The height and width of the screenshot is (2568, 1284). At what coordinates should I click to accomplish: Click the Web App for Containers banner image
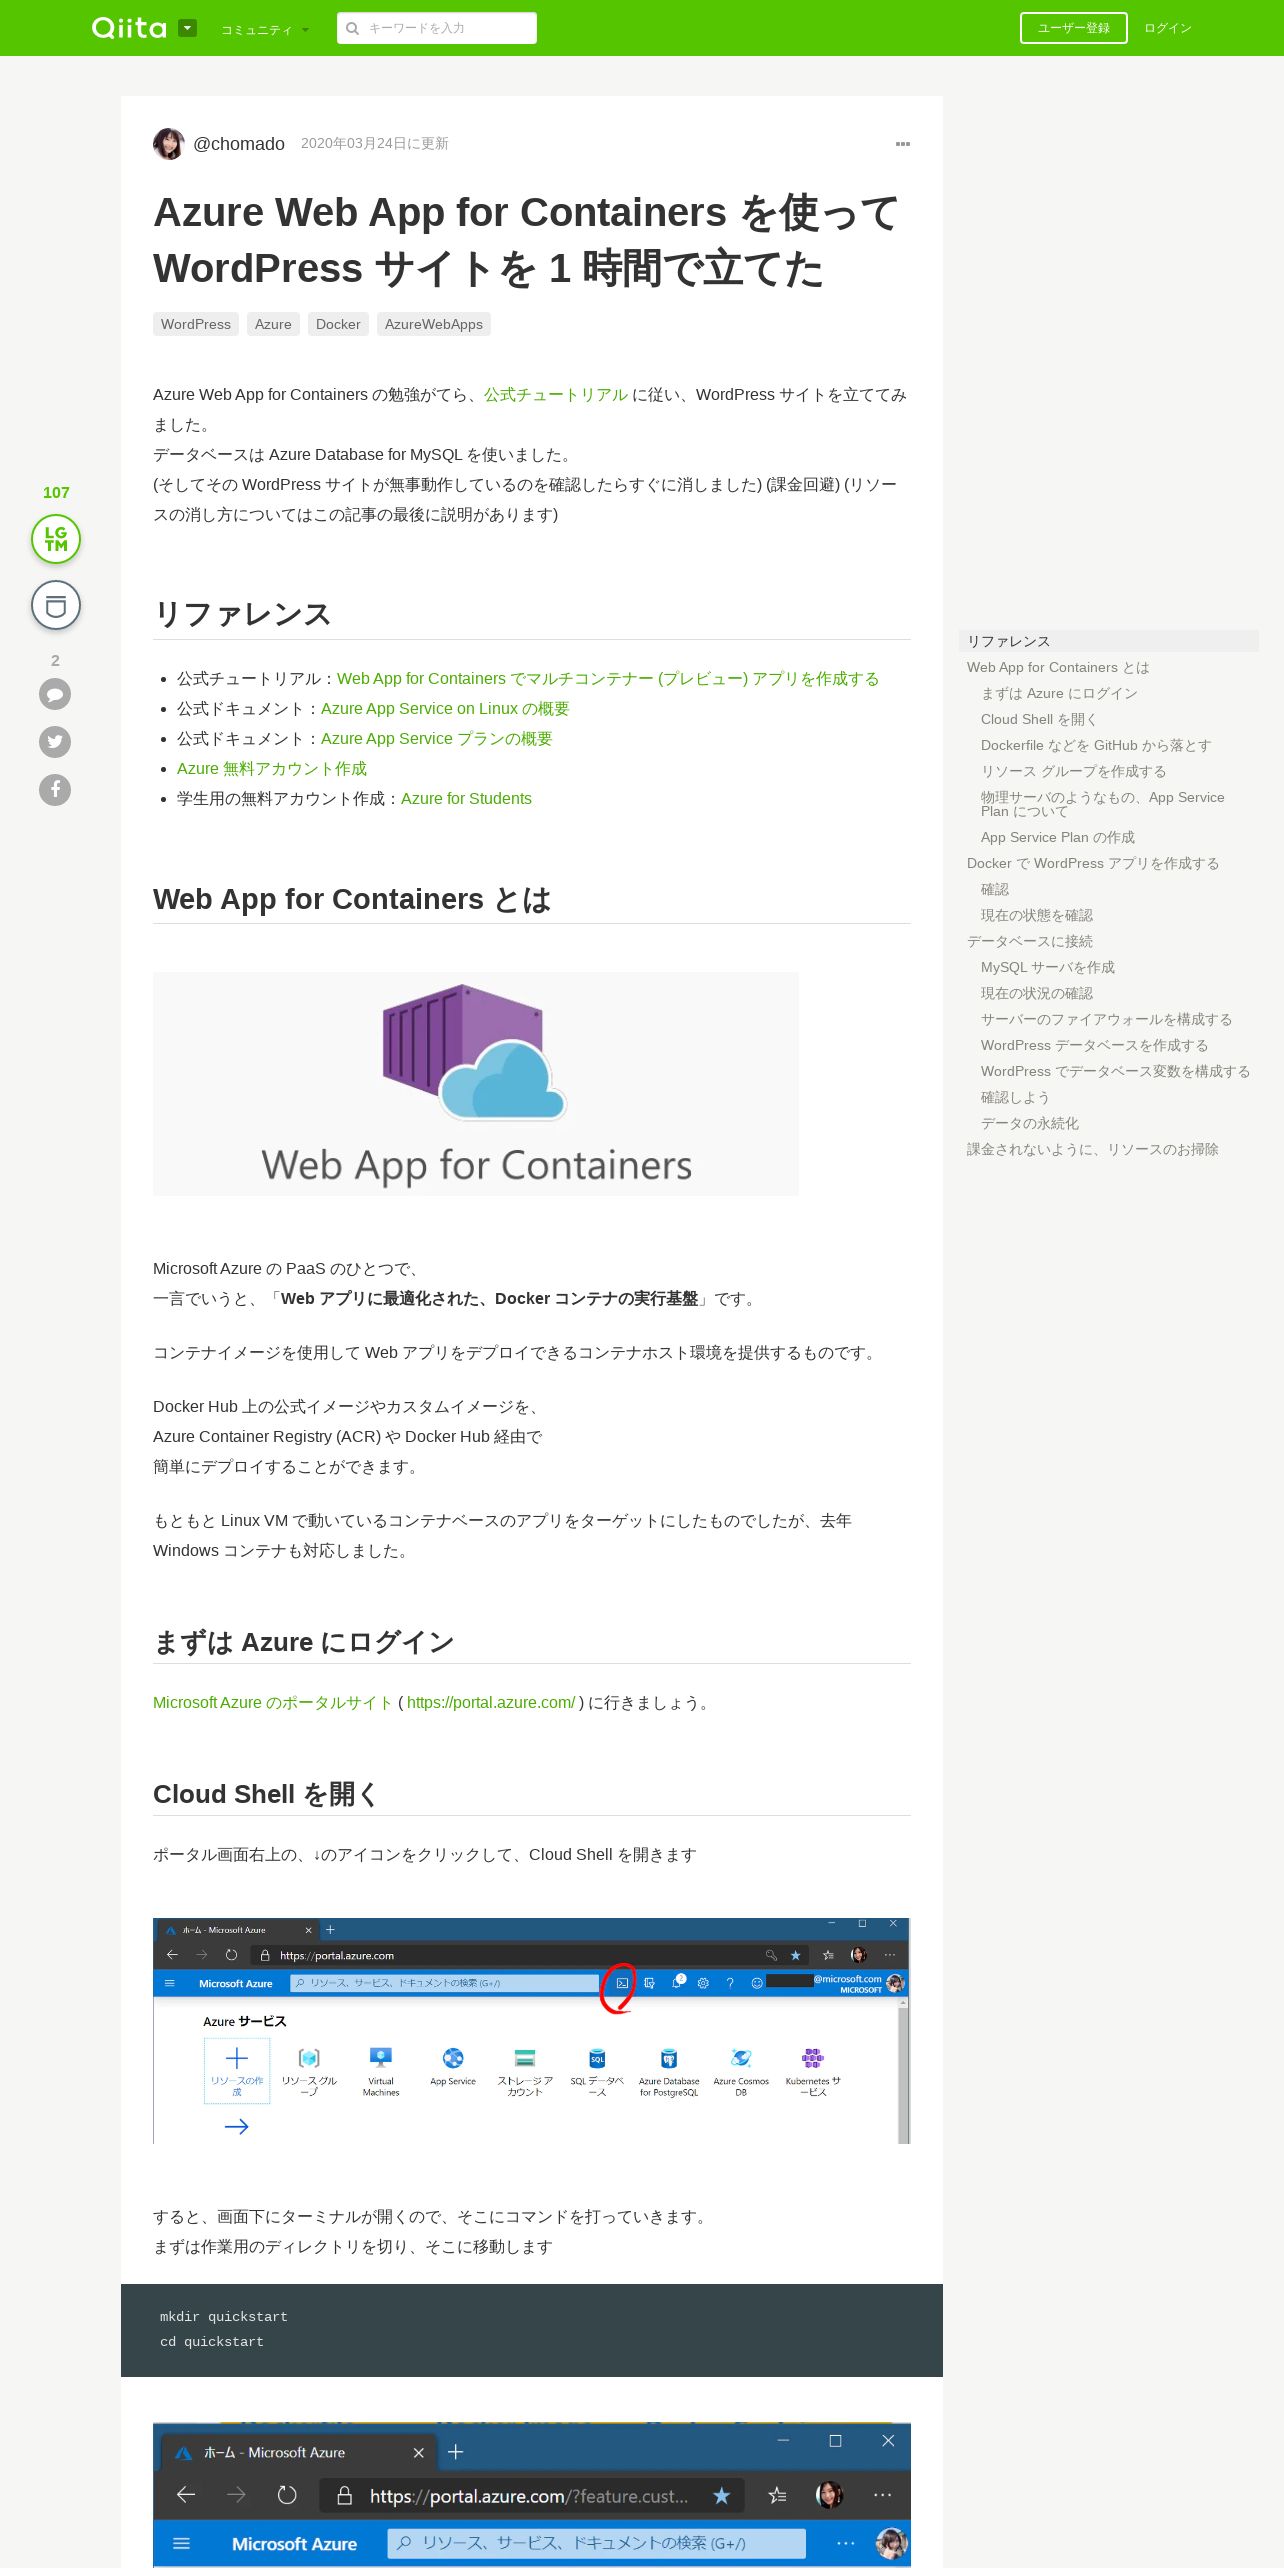tap(476, 1083)
